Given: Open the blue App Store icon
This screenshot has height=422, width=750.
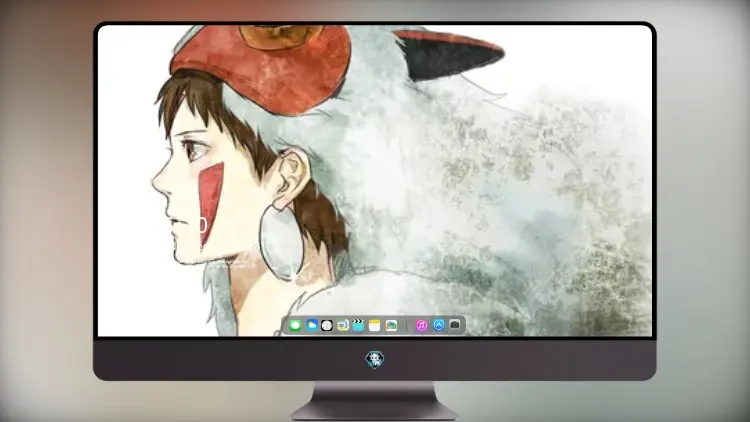Looking at the screenshot, I should [x=439, y=325].
